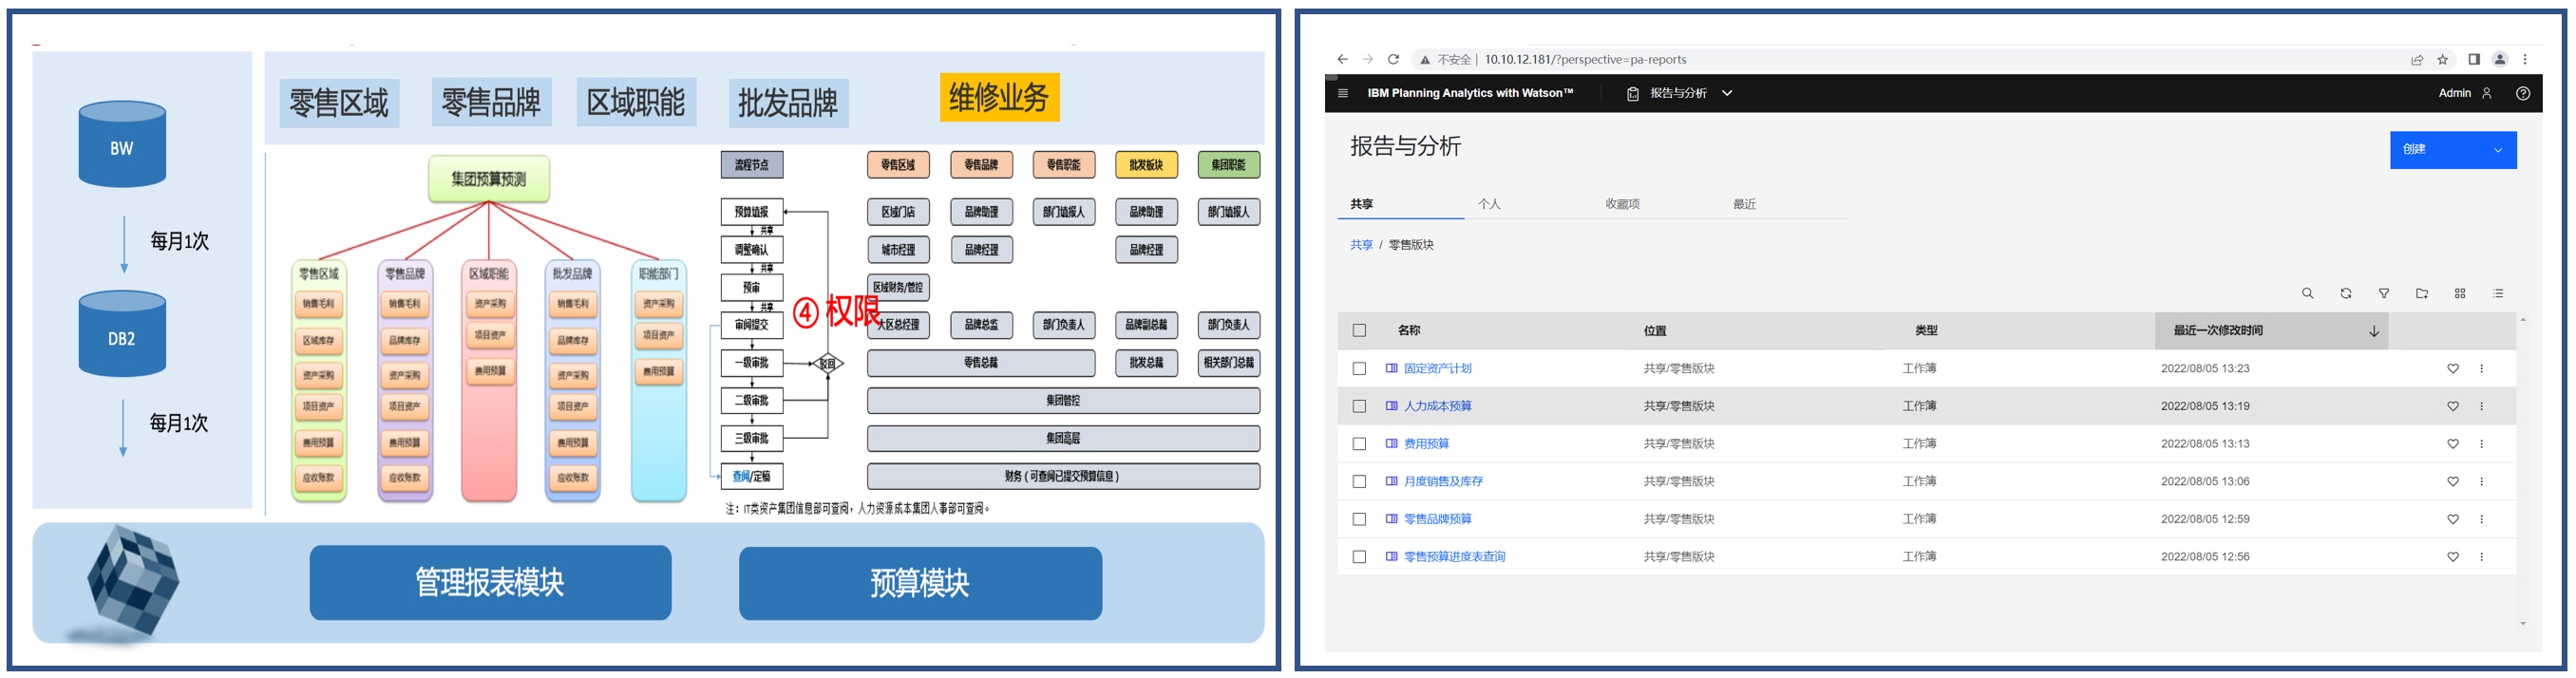Viewport: 2576px width, 678px height.
Task: Check the box for 人力成本预算
Action: pos(1359,406)
